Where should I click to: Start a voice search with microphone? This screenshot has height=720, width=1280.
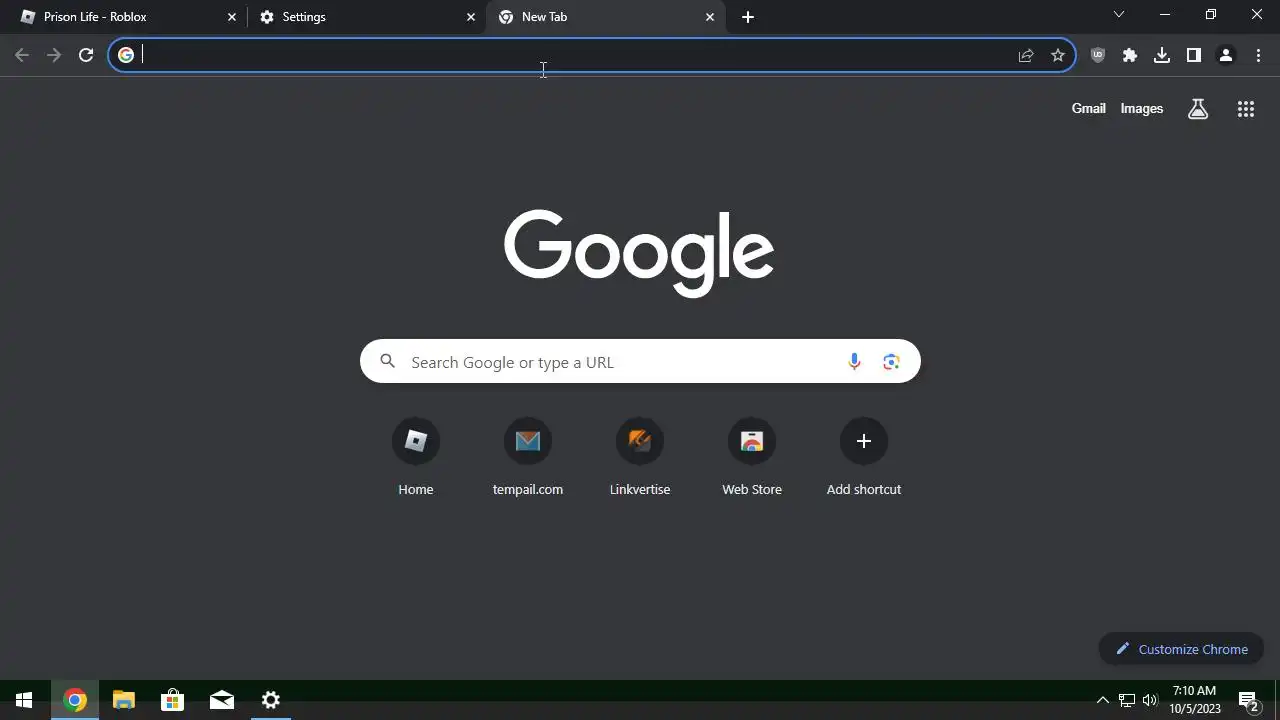coord(854,362)
